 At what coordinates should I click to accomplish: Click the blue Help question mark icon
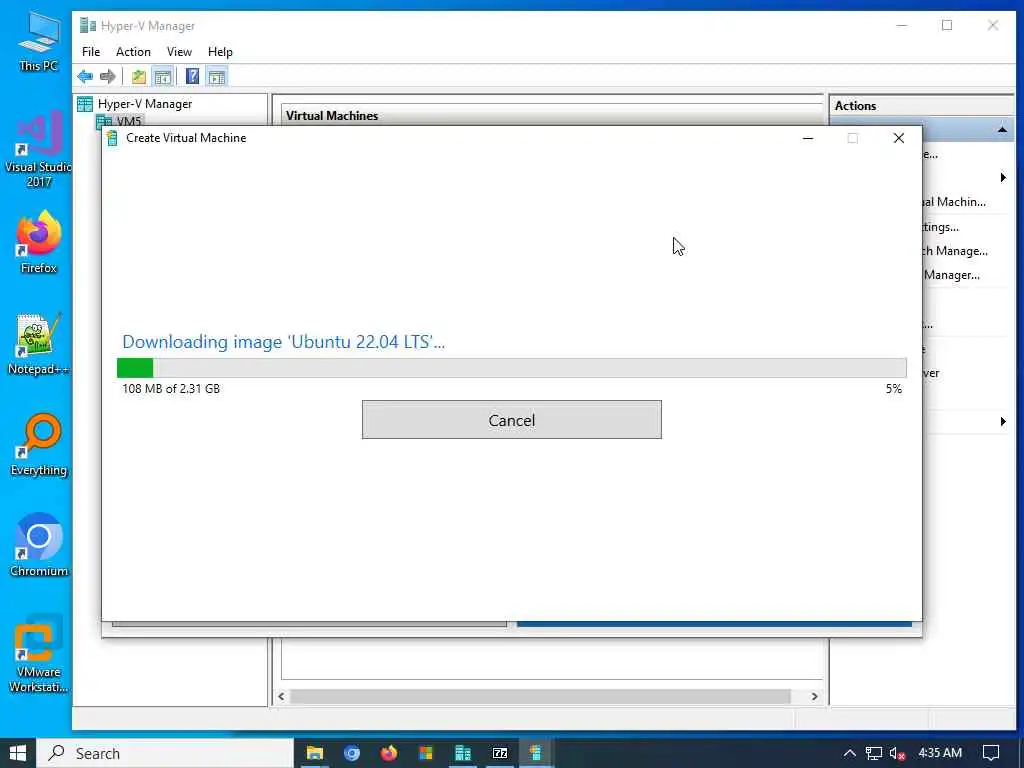[x=192, y=76]
